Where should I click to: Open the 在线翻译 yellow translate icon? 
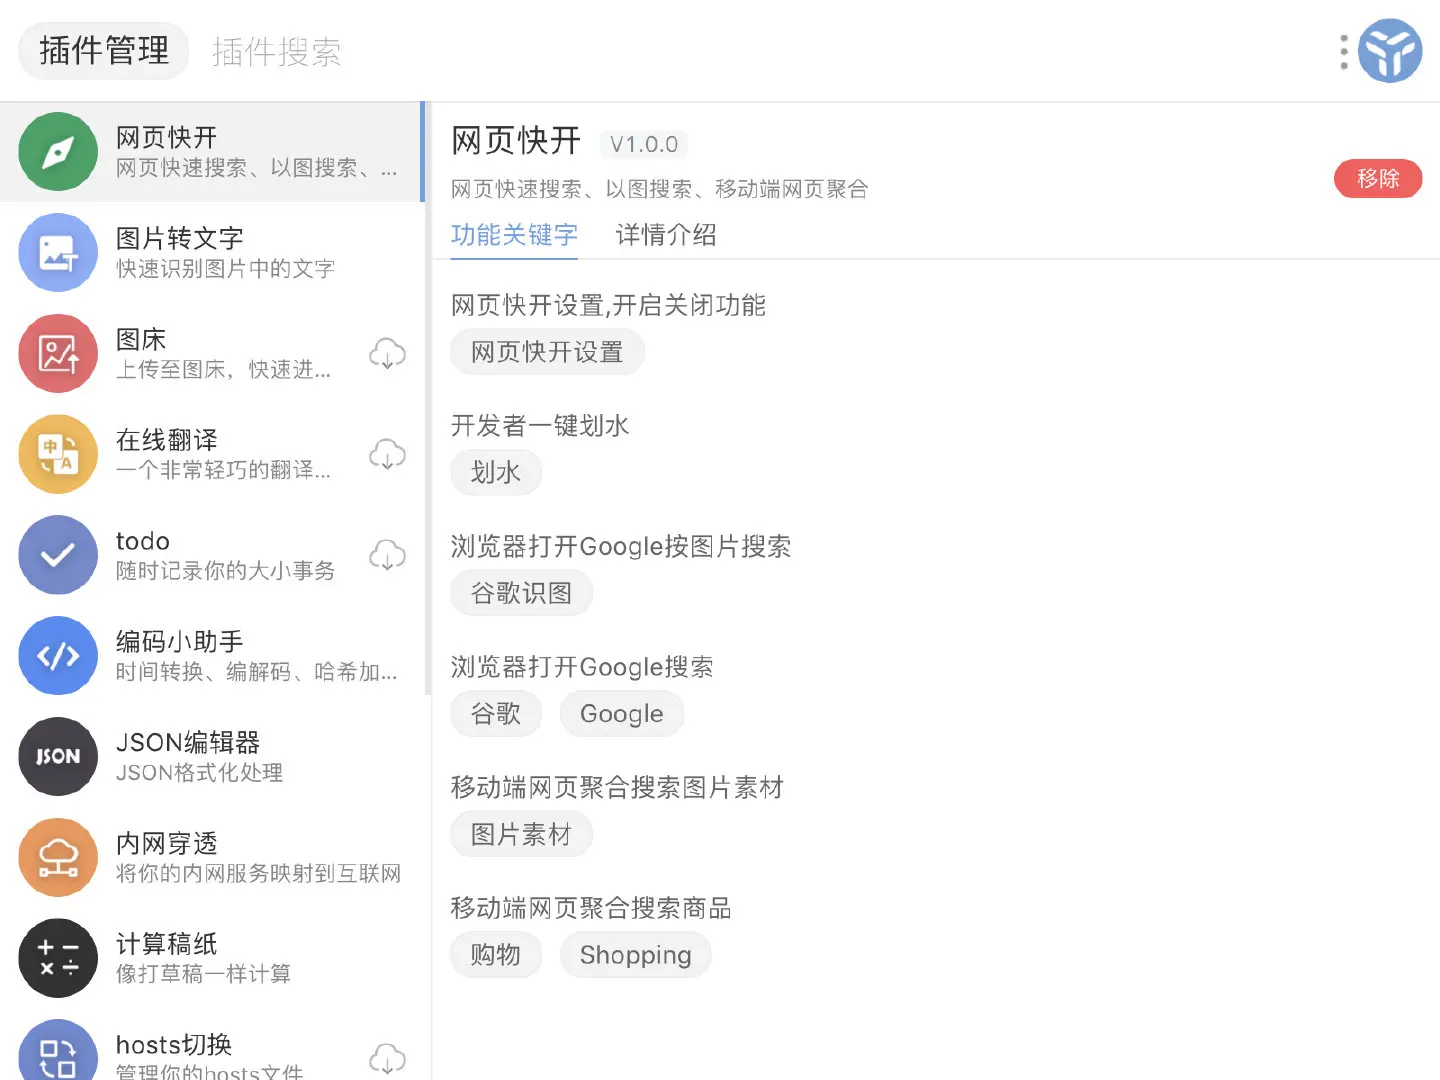point(58,454)
